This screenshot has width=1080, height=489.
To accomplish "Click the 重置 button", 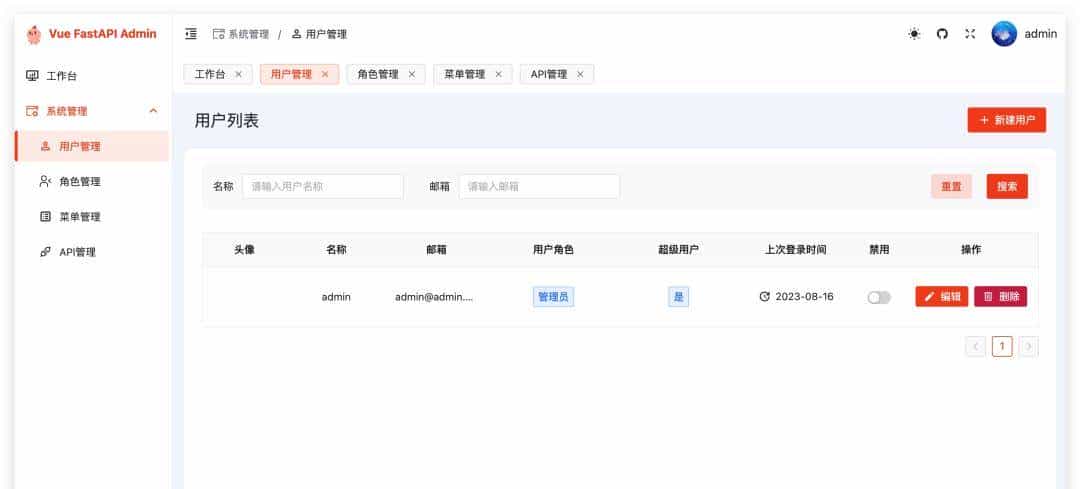I will [x=951, y=187].
